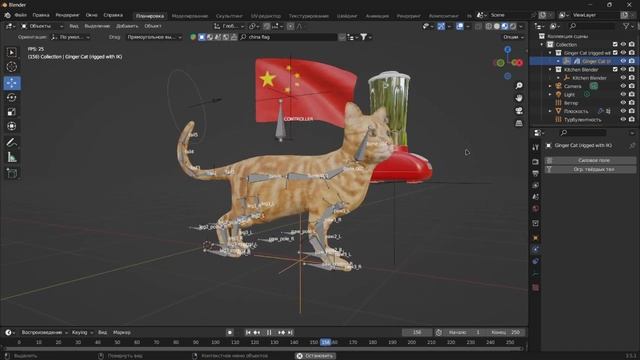Toggle the camera view icon
The image size is (640, 360).
(519, 111)
